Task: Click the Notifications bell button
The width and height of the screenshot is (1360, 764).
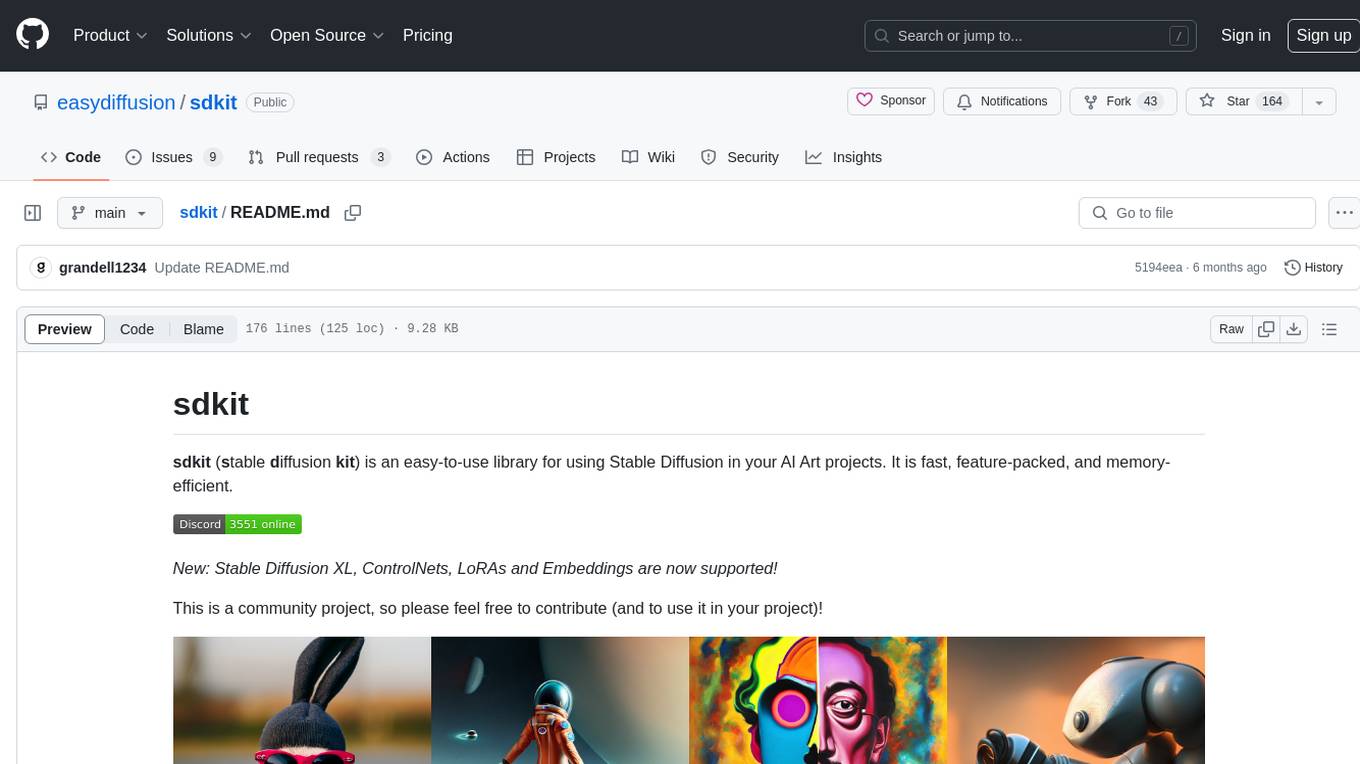Action: pyautogui.click(x=1002, y=101)
